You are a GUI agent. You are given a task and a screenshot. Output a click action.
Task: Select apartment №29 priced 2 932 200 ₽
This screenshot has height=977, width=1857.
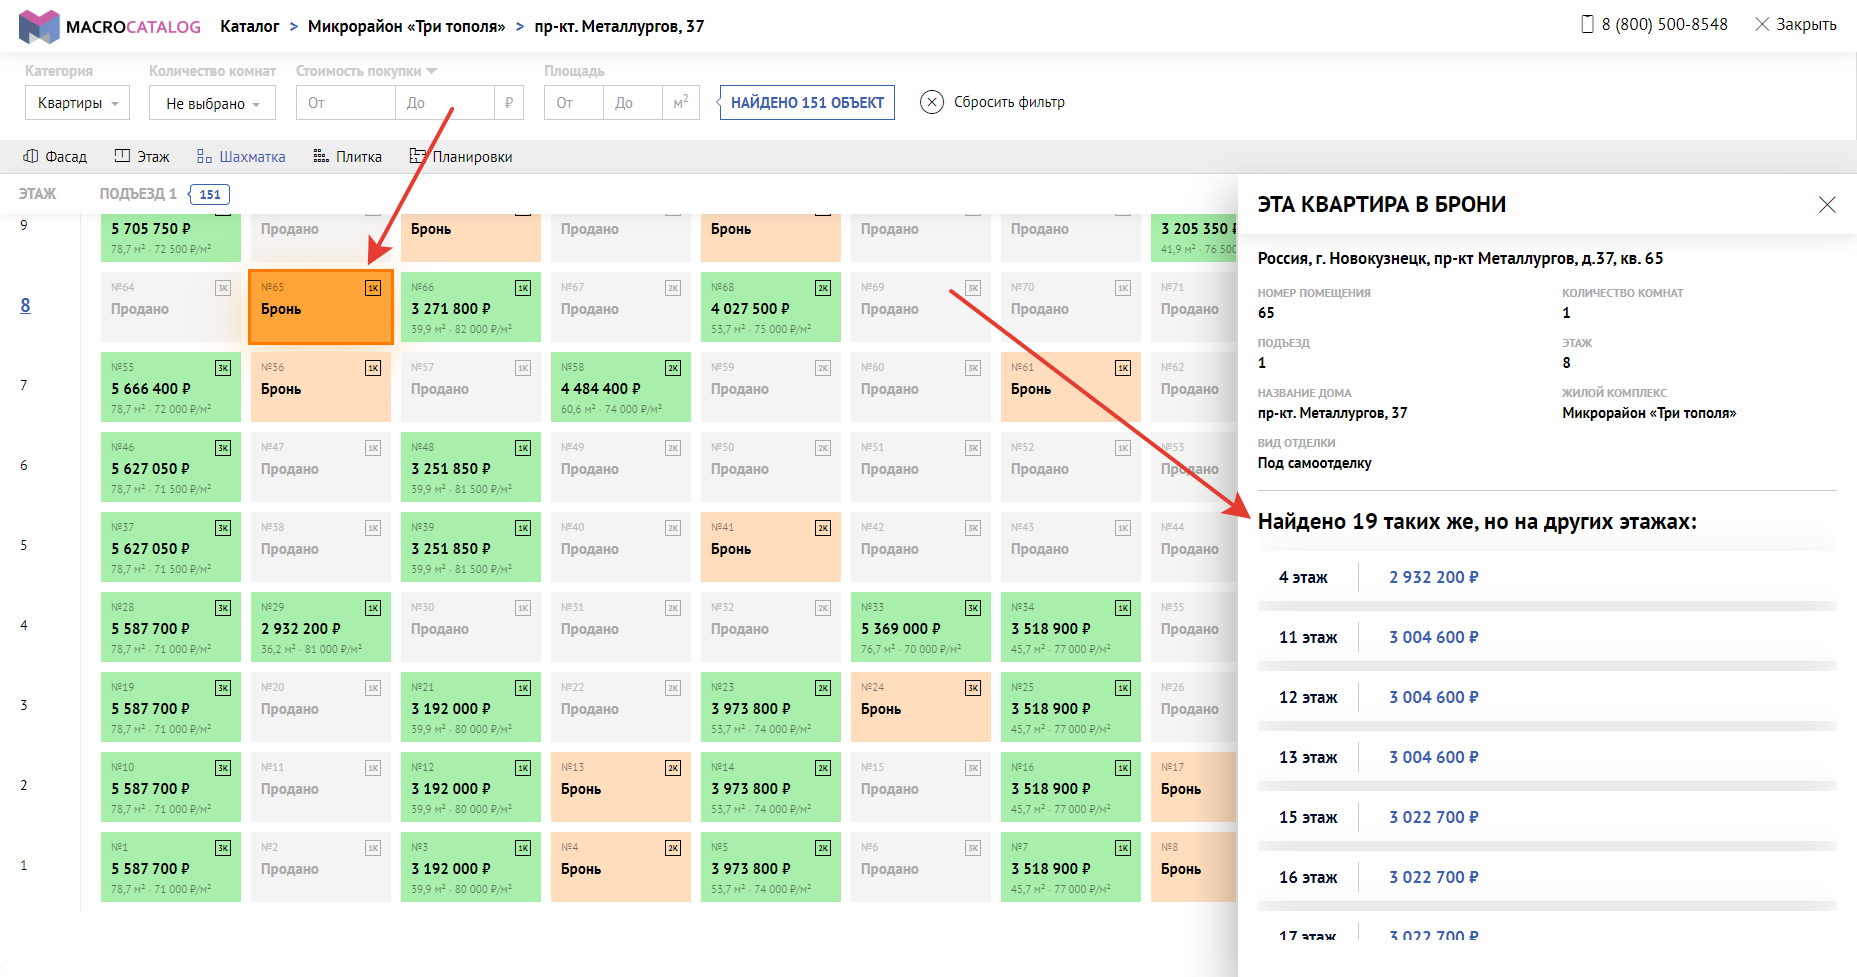click(x=321, y=627)
